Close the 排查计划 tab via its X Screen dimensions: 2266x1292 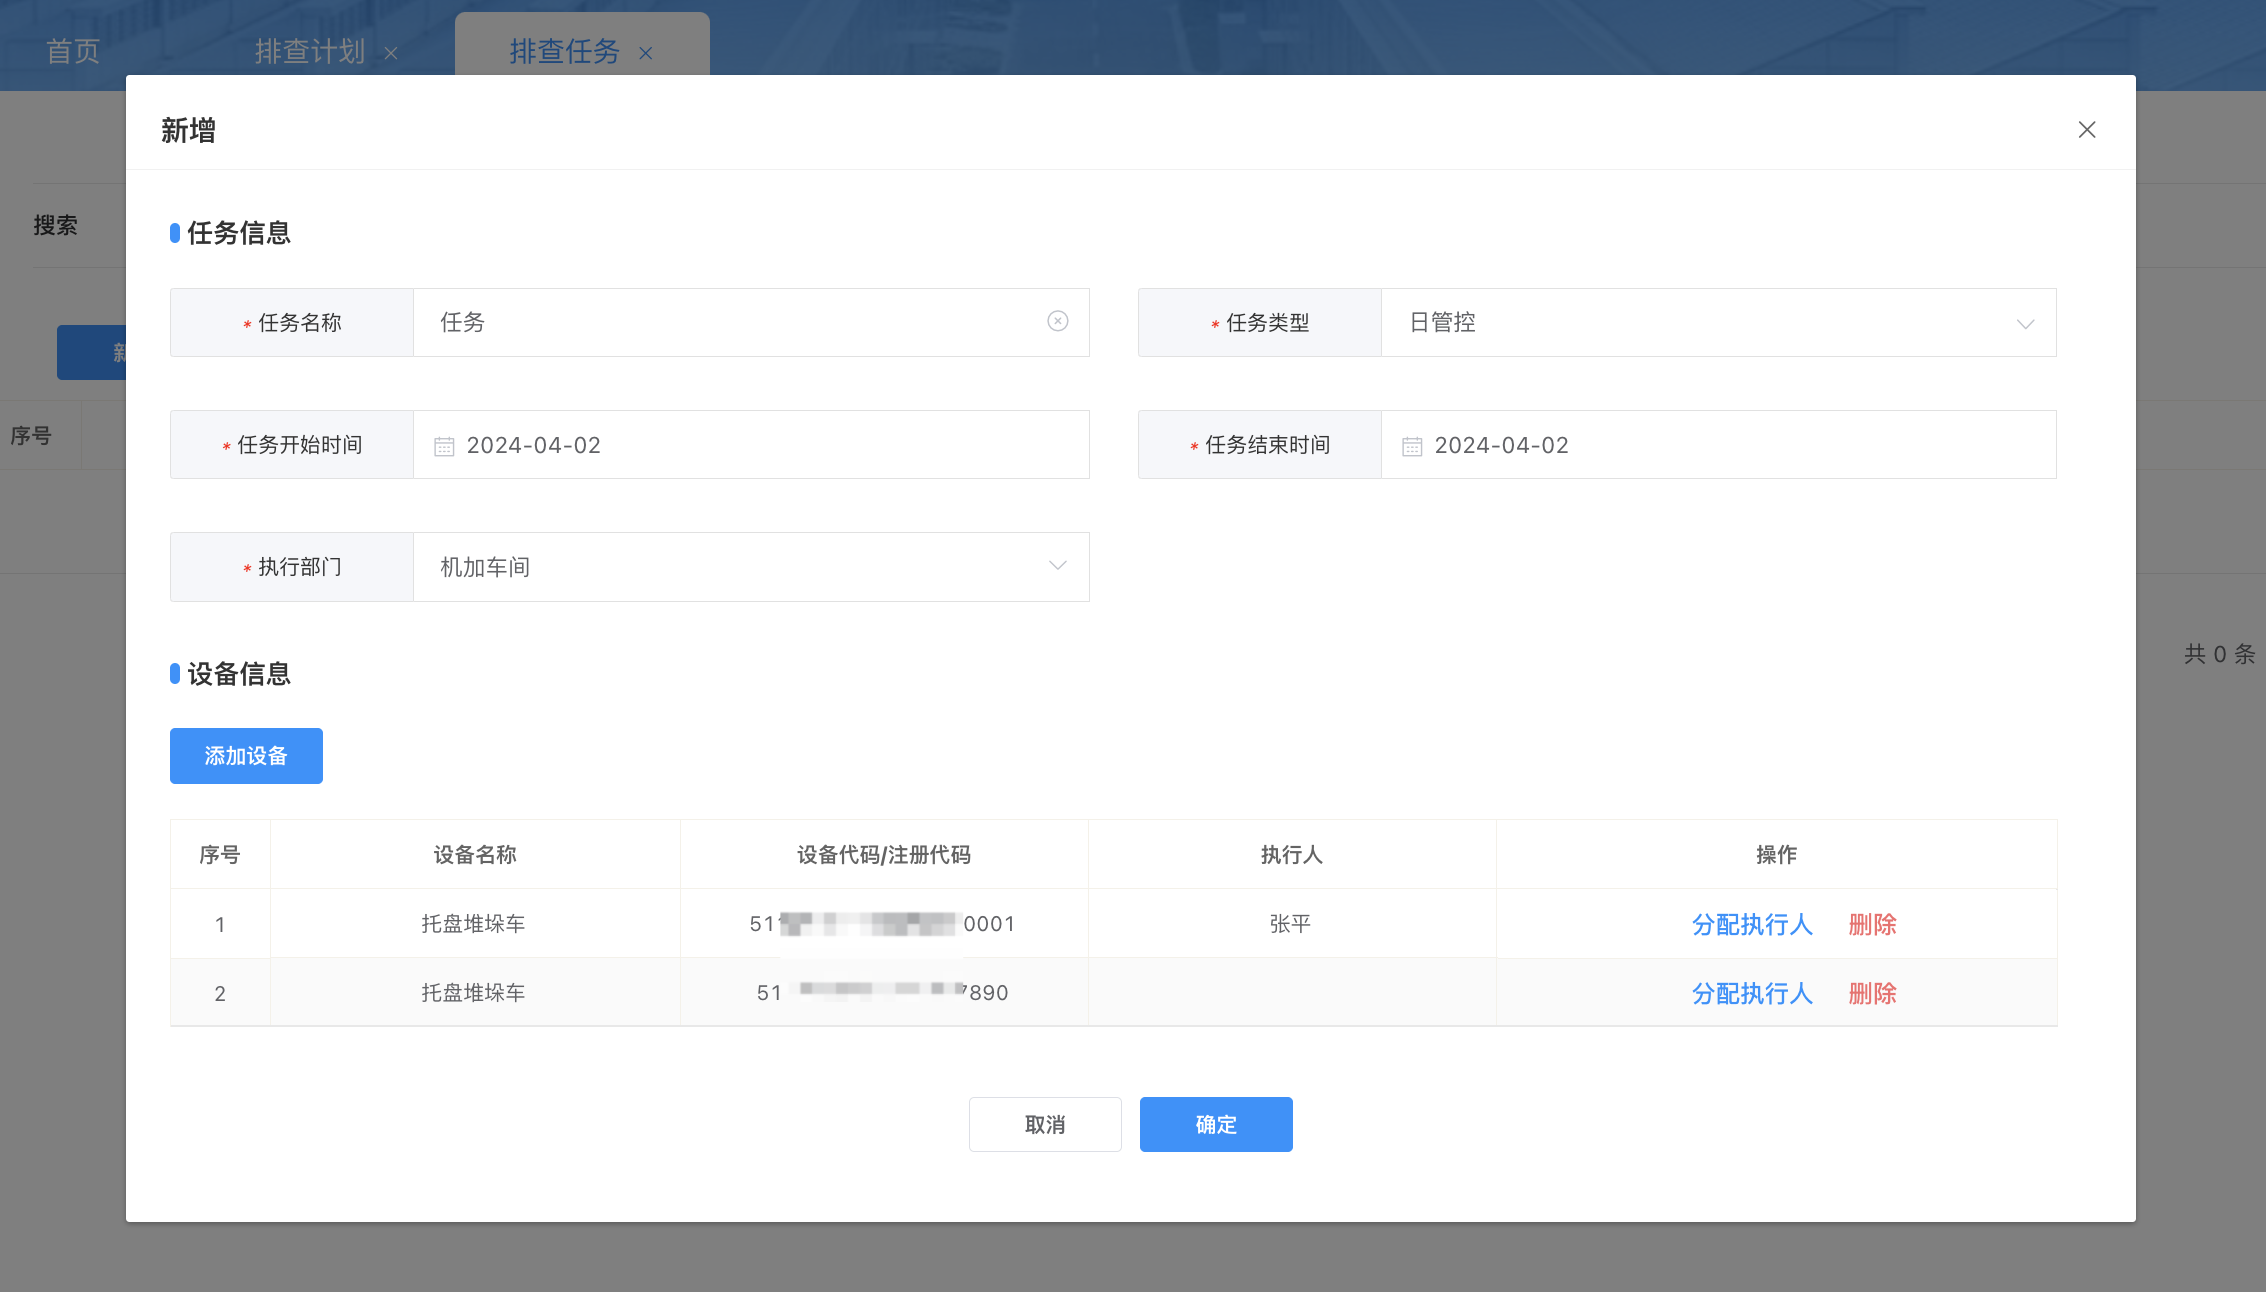click(391, 53)
